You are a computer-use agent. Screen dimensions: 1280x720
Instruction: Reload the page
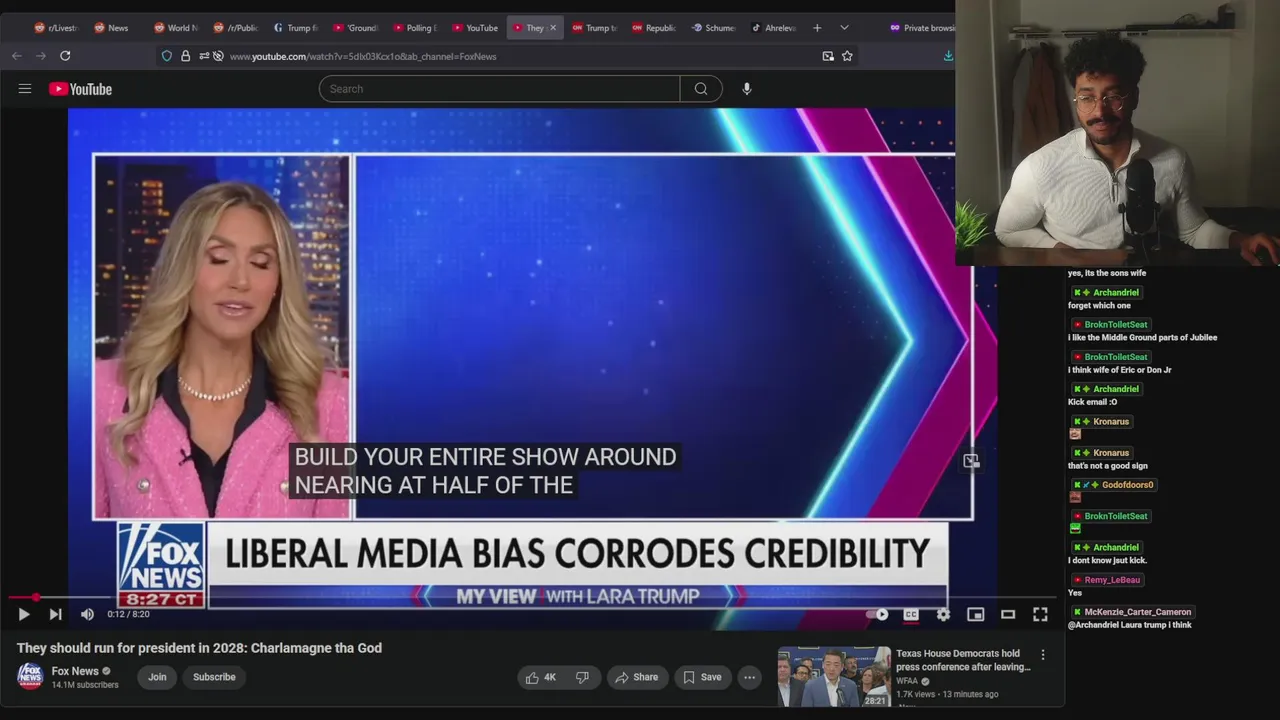(65, 56)
